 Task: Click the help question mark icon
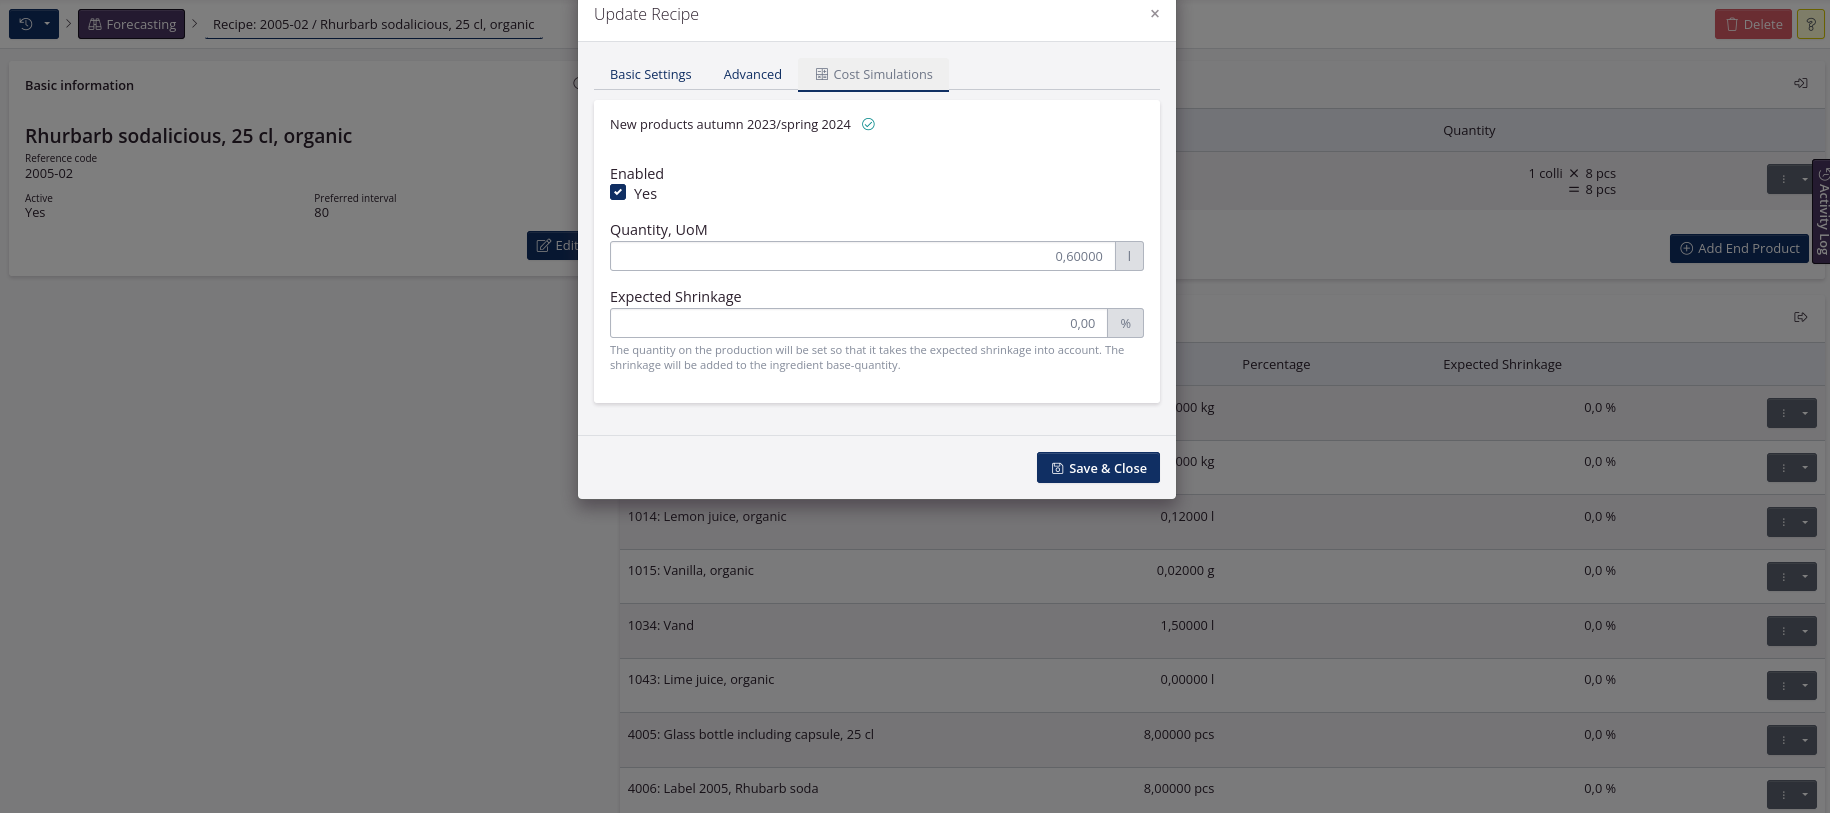click(x=1810, y=24)
